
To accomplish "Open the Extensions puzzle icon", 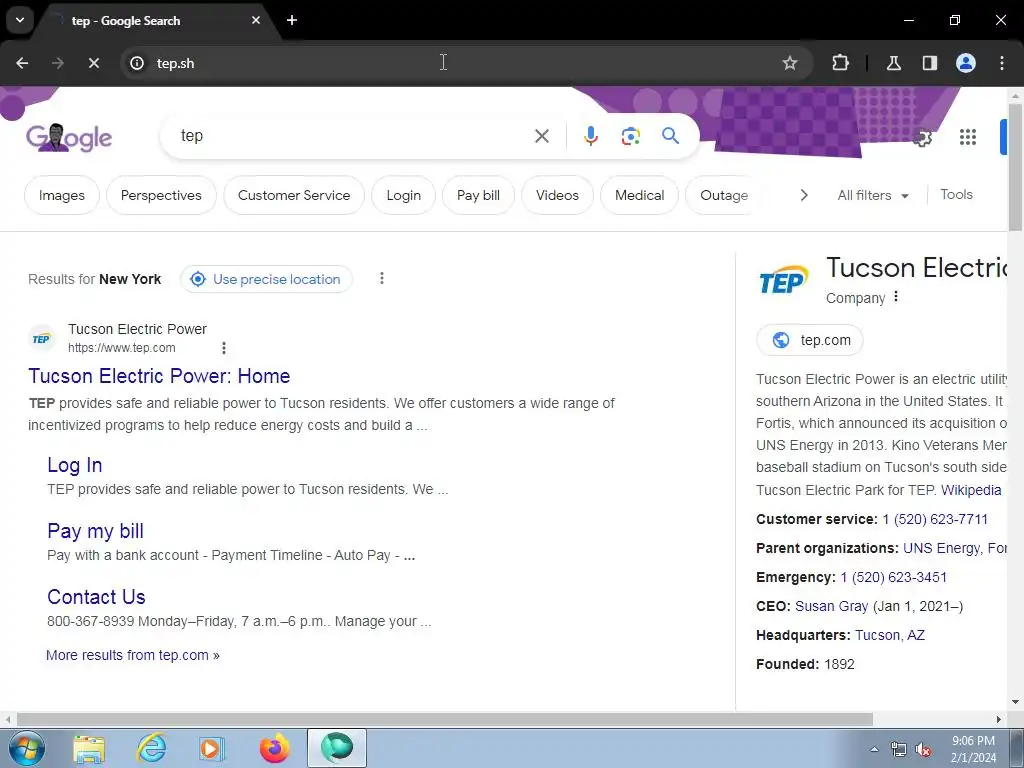I will point(840,63).
